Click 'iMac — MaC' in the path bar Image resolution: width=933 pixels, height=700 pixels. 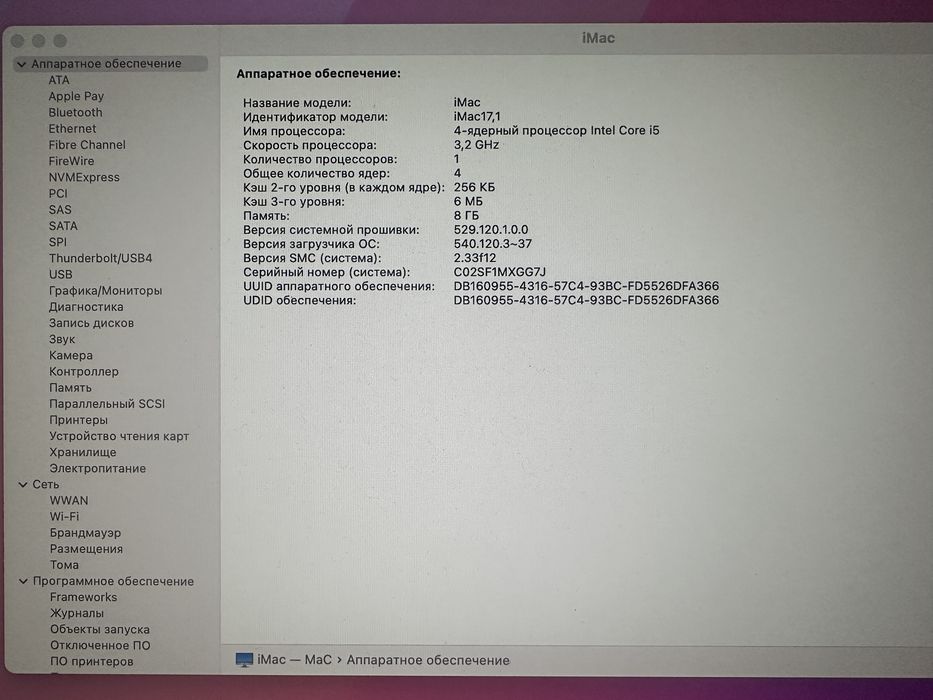pyautogui.click(x=295, y=660)
